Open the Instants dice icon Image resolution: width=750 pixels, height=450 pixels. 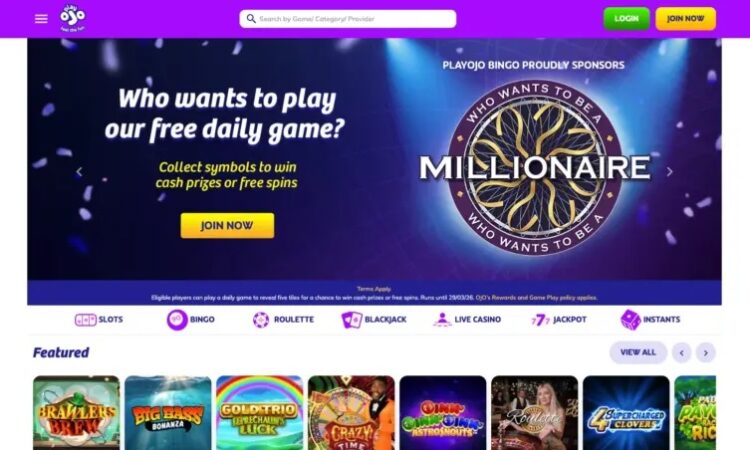point(630,319)
